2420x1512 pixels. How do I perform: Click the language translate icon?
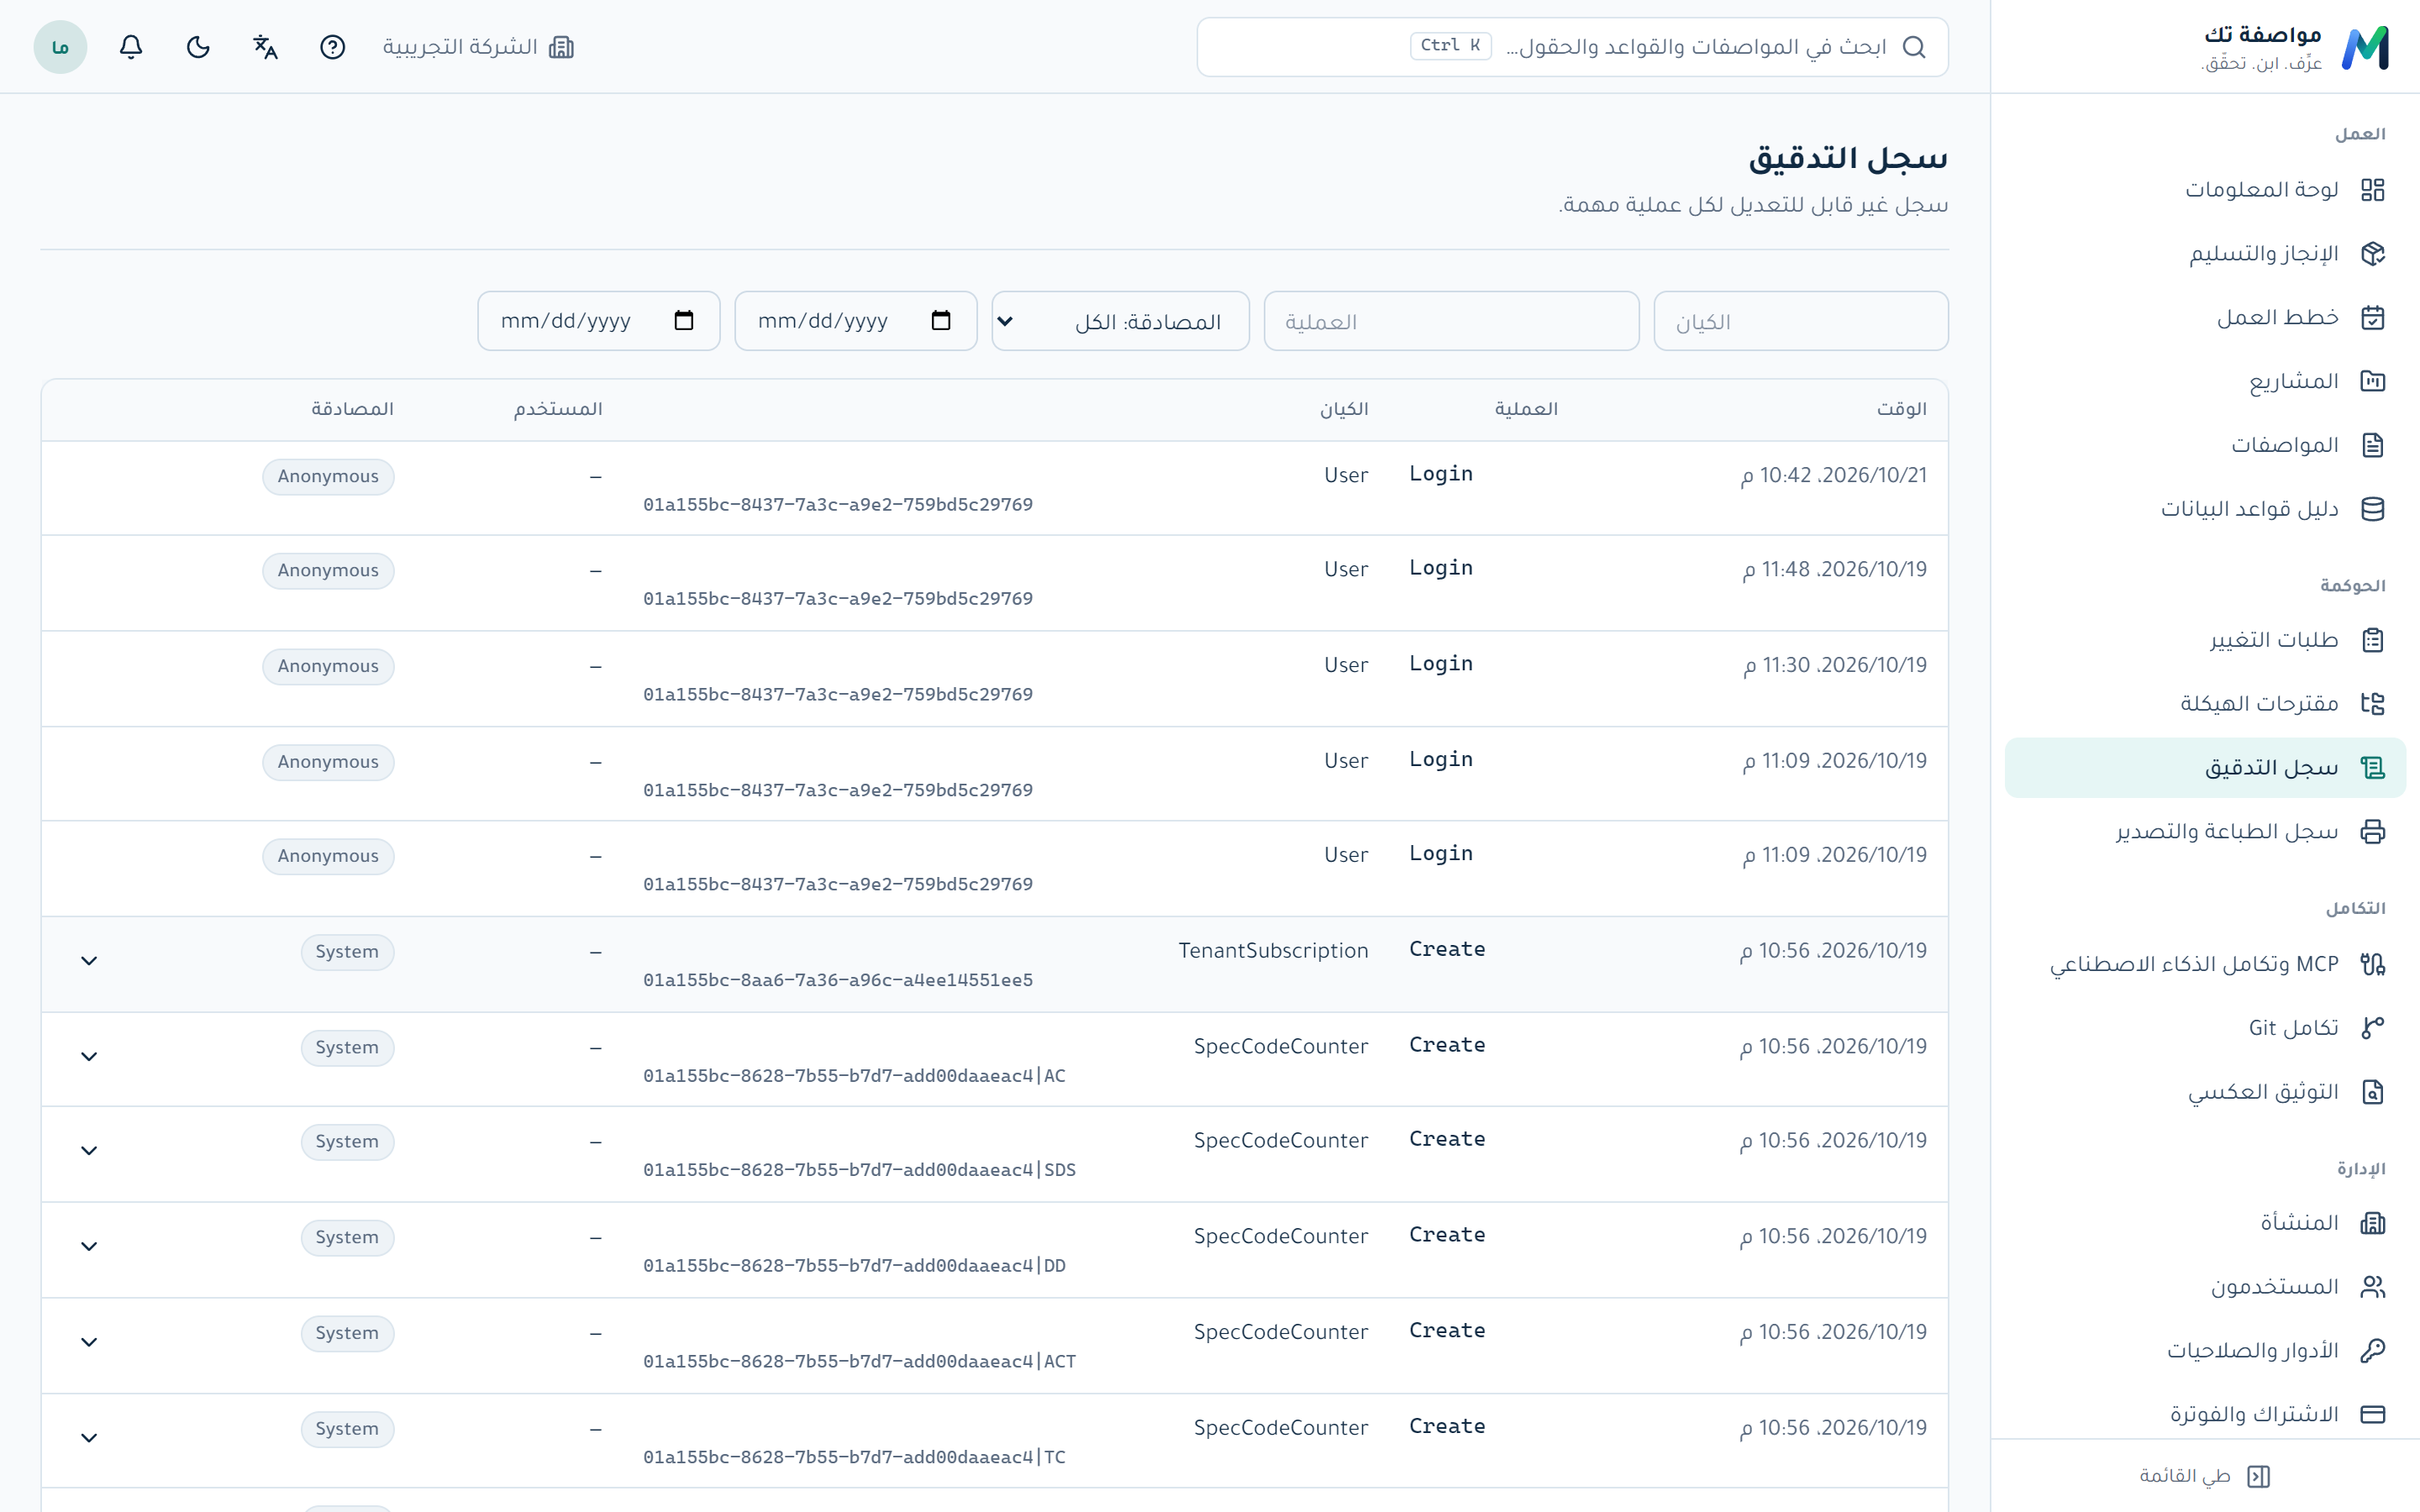click(265, 47)
